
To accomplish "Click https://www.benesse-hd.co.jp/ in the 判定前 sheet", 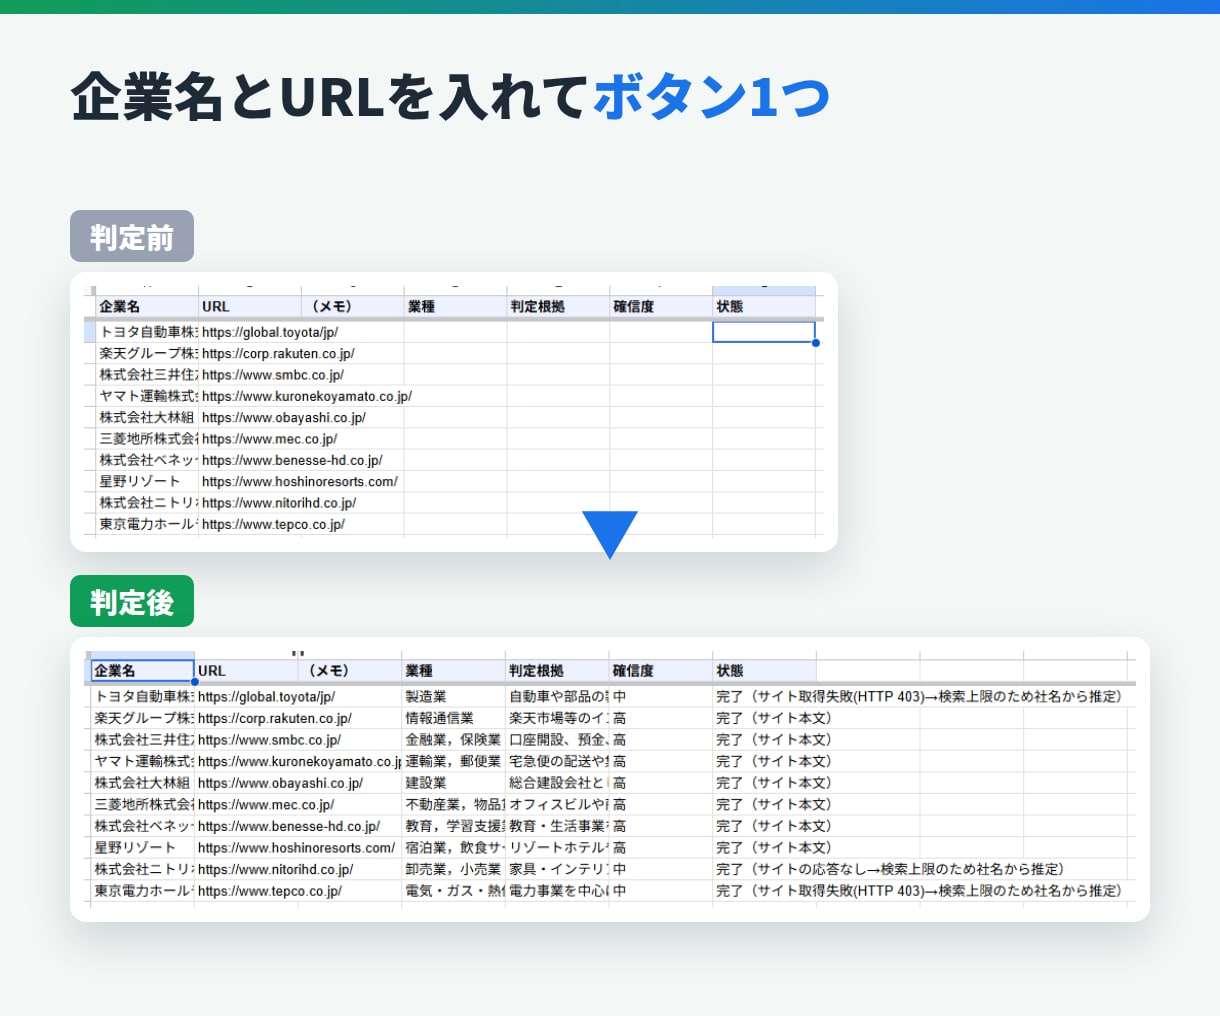I will (292, 460).
